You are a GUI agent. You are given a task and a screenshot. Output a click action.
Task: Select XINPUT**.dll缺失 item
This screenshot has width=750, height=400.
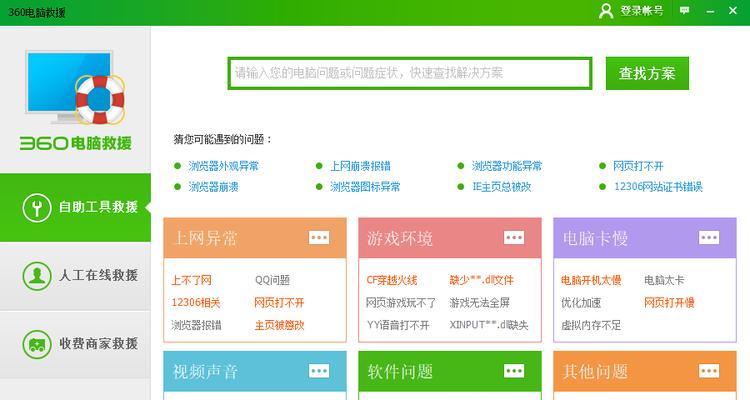489,325
